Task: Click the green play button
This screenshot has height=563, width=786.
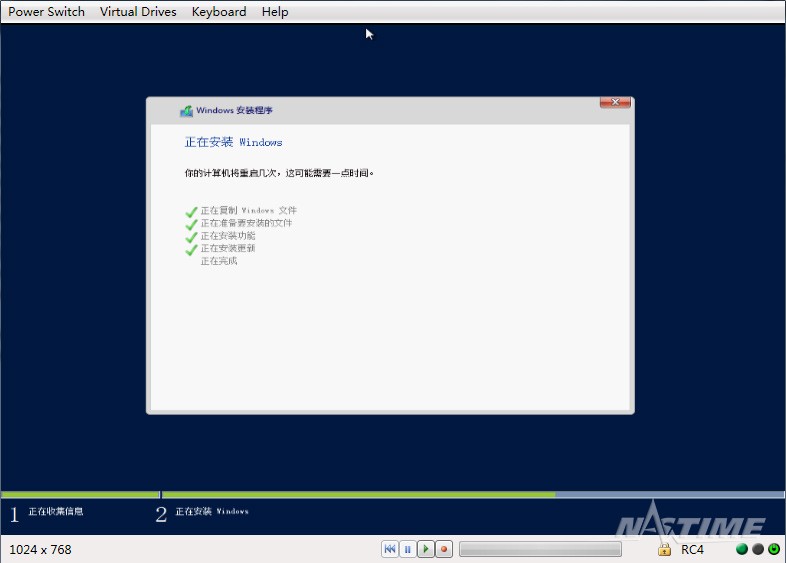Action: 426,549
